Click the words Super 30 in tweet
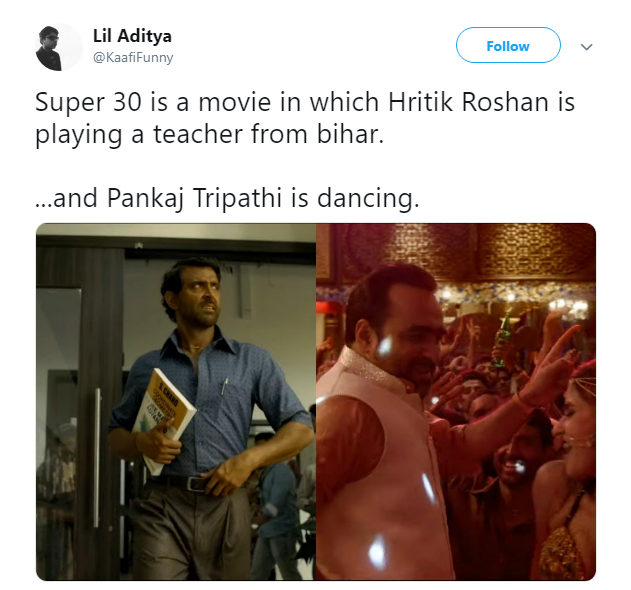Image resolution: width=631 pixels, height=590 pixels. click(x=89, y=102)
